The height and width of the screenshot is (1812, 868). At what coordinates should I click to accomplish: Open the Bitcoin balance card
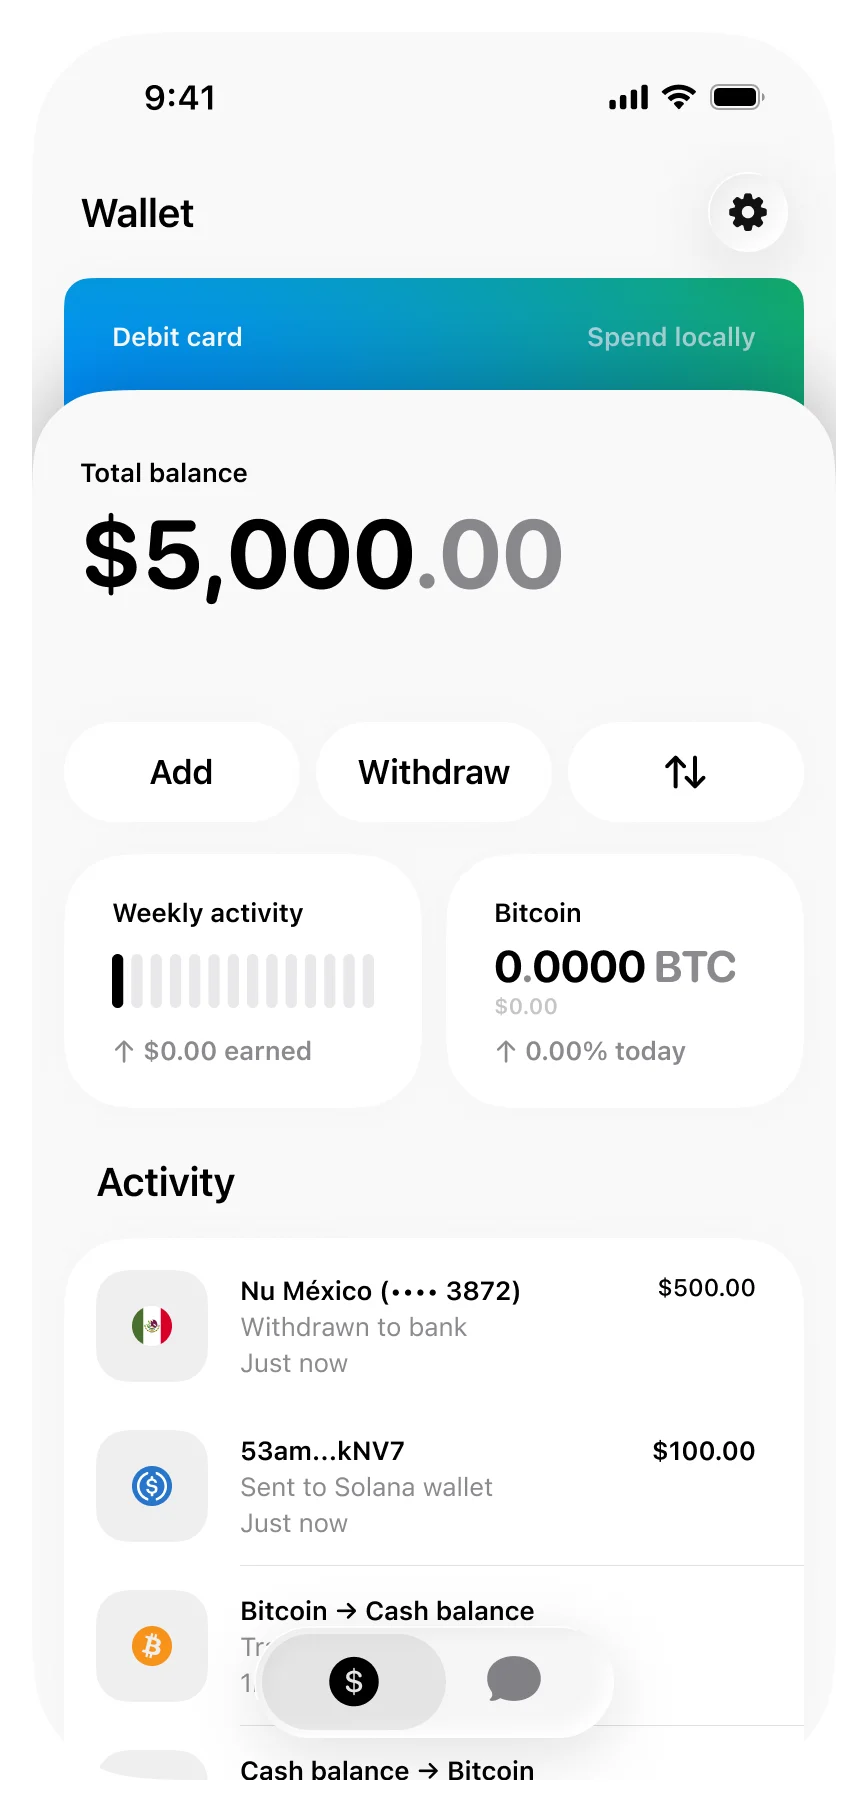point(624,981)
